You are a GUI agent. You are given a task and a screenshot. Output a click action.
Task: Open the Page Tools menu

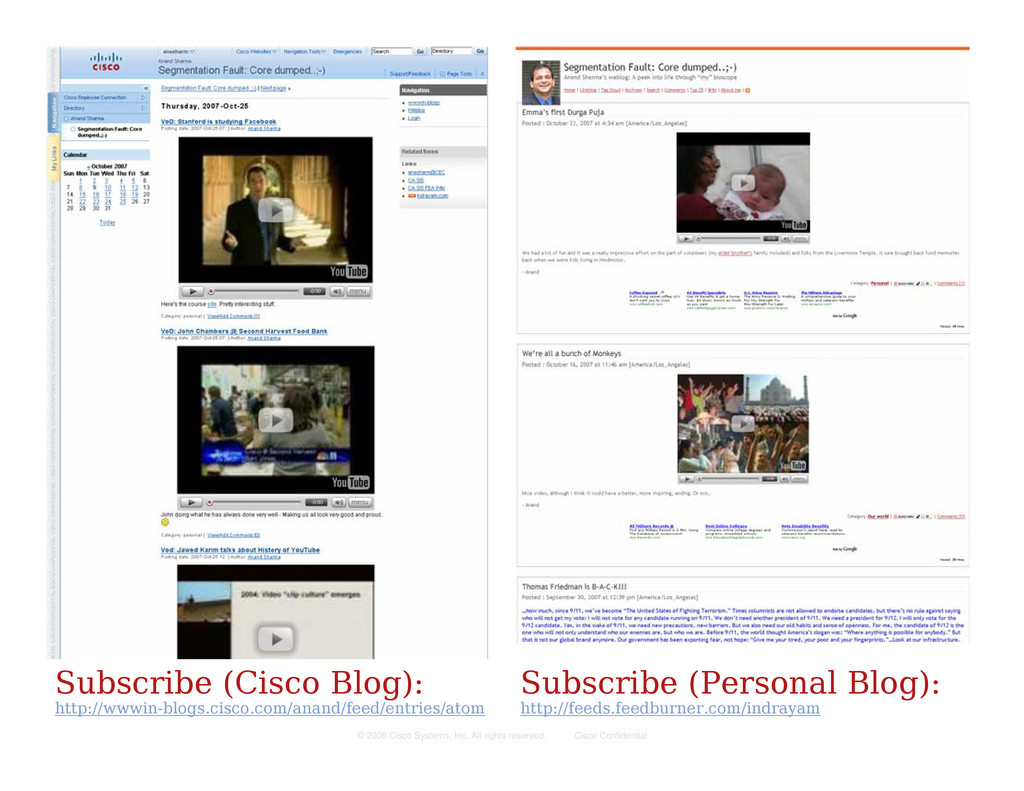click(456, 74)
